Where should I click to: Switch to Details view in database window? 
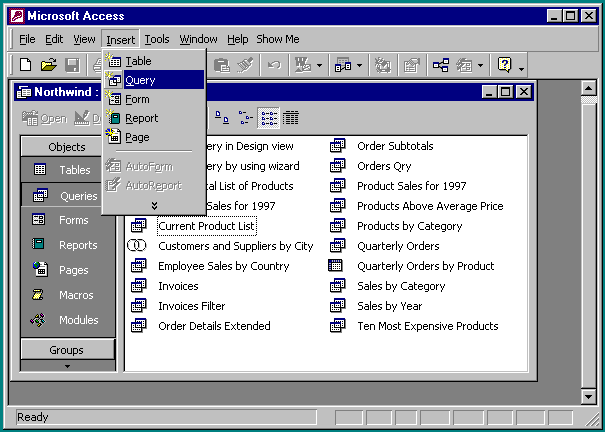[291, 118]
